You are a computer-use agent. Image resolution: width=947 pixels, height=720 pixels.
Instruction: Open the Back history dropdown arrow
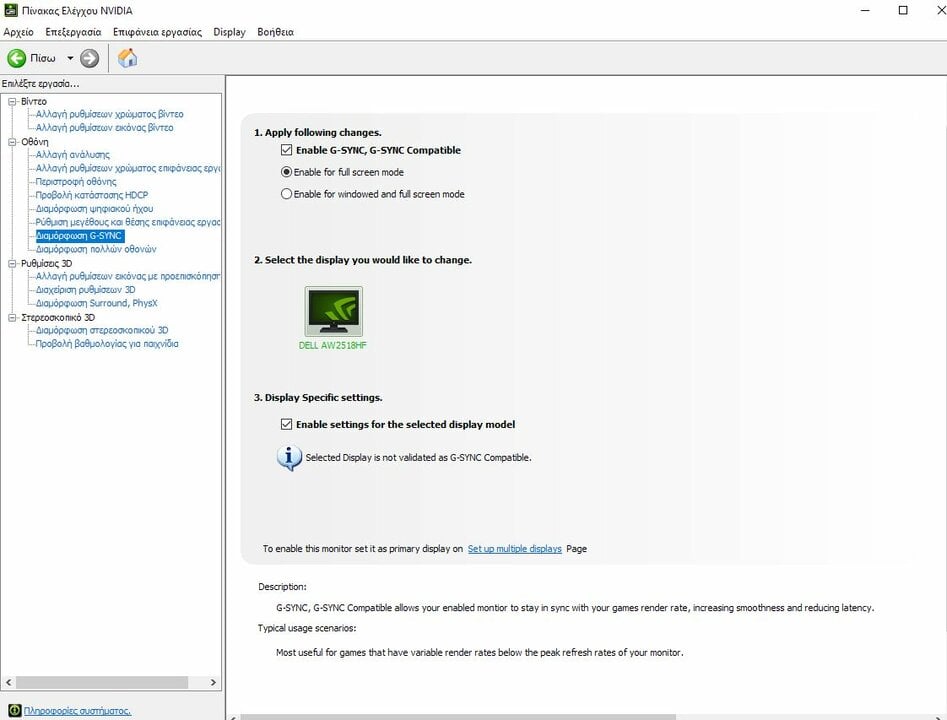pyautogui.click(x=70, y=58)
